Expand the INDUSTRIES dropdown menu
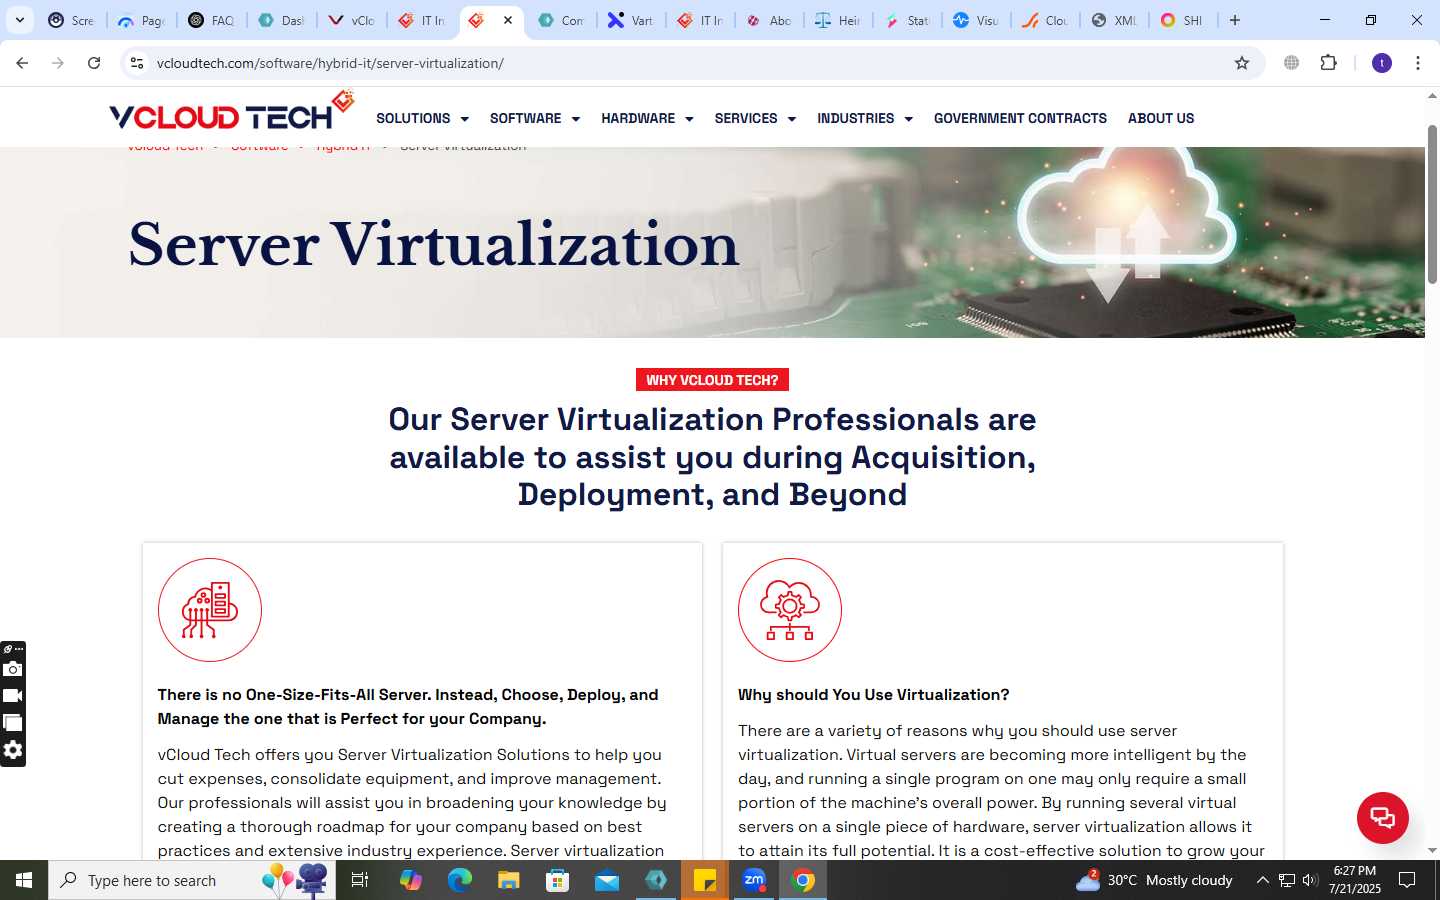The height and width of the screenshot is (900, 1440). (865, 118)
